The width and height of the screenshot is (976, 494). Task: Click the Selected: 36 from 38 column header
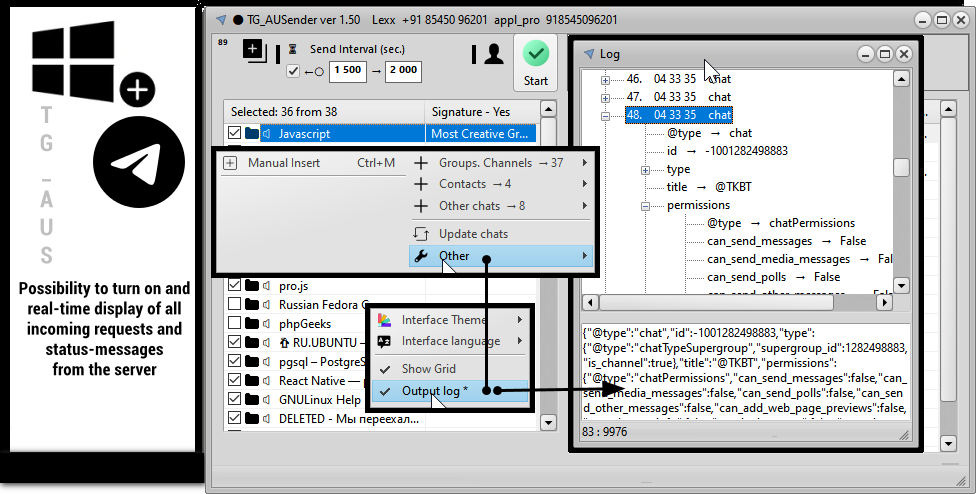point(324,112)
